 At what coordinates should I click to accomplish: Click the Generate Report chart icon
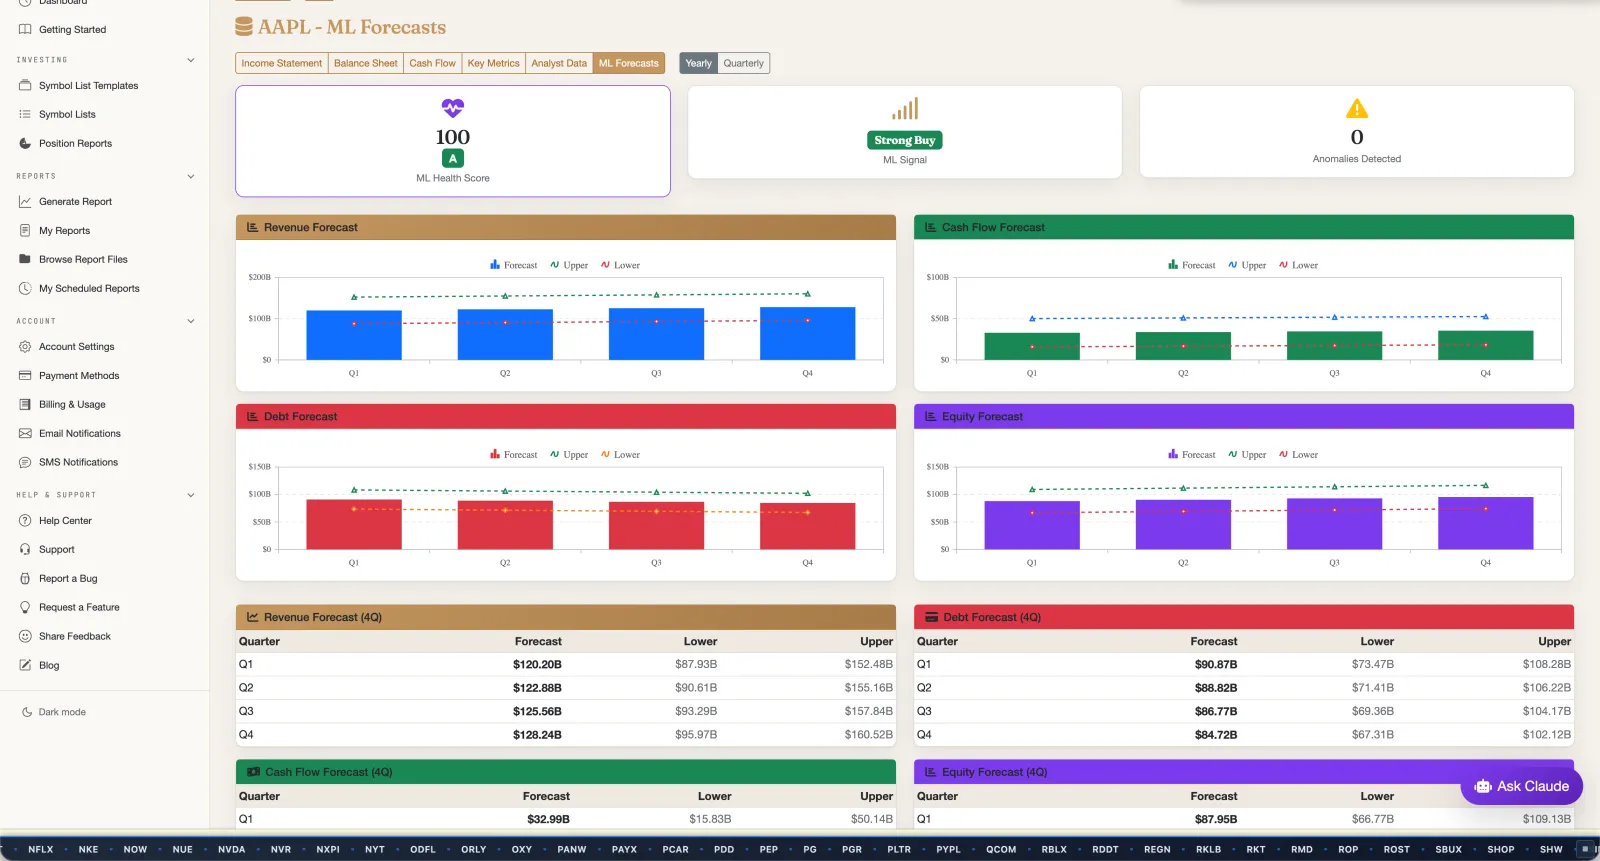[25, 201]
